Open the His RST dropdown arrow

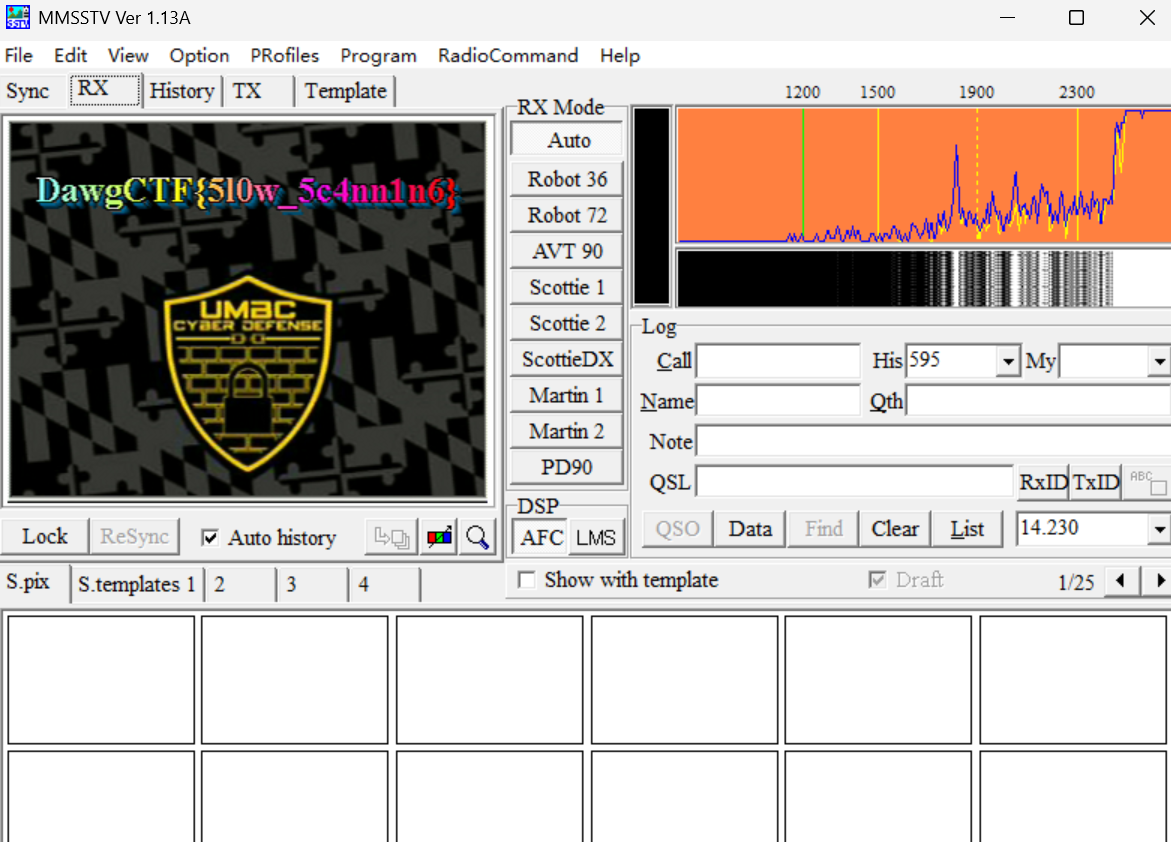pyautogui.click(x=1008, y=362)
